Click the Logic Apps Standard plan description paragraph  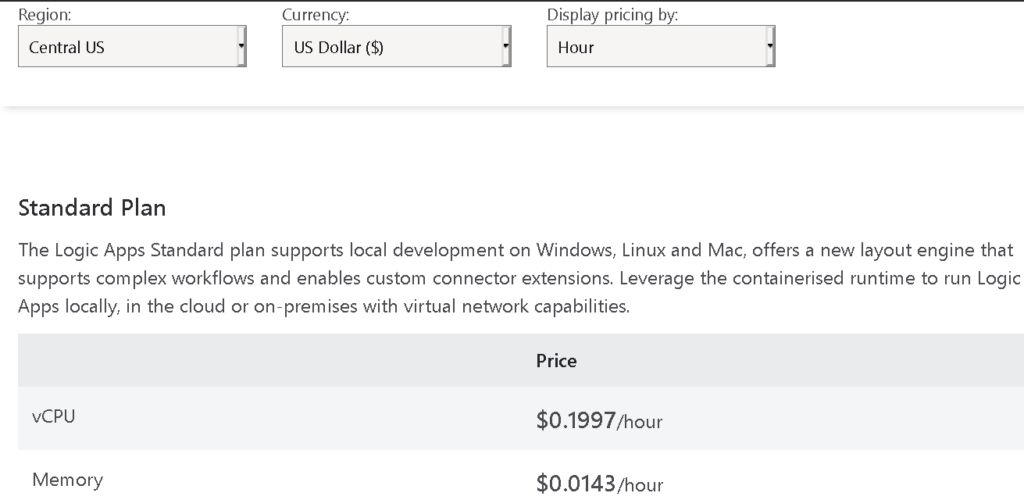point(519,278)
